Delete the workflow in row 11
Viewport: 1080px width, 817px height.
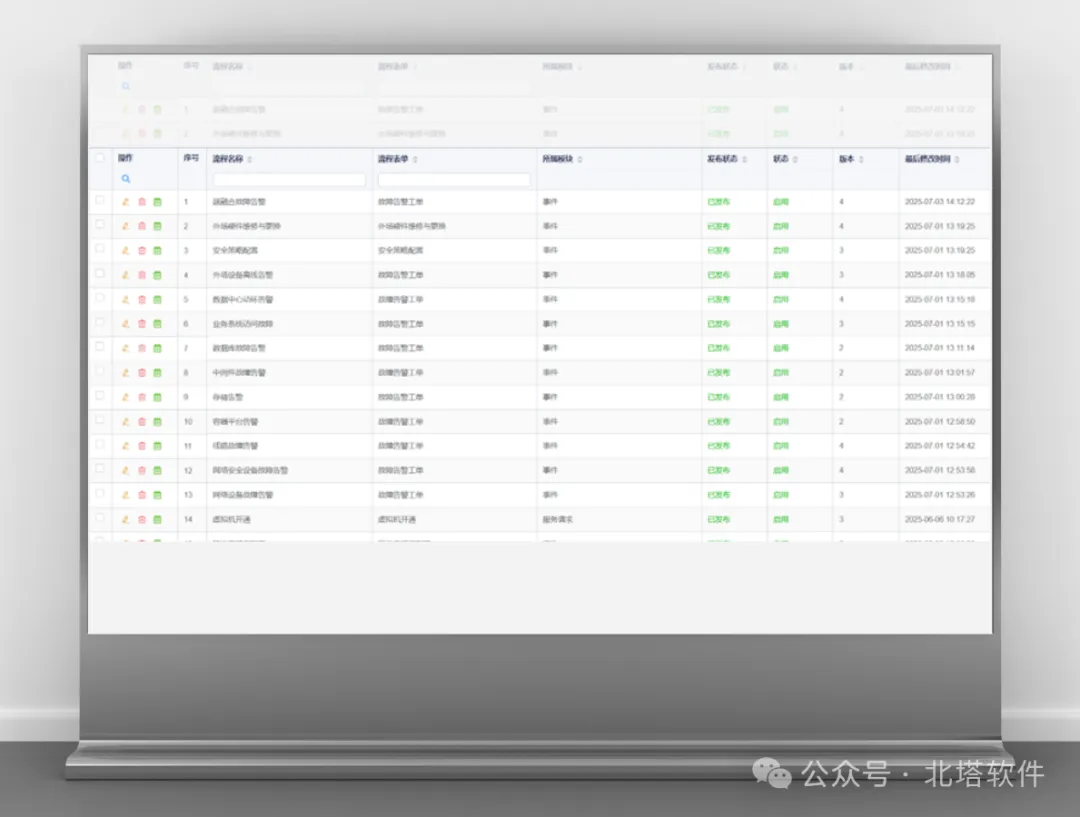[x=142, y=446]
